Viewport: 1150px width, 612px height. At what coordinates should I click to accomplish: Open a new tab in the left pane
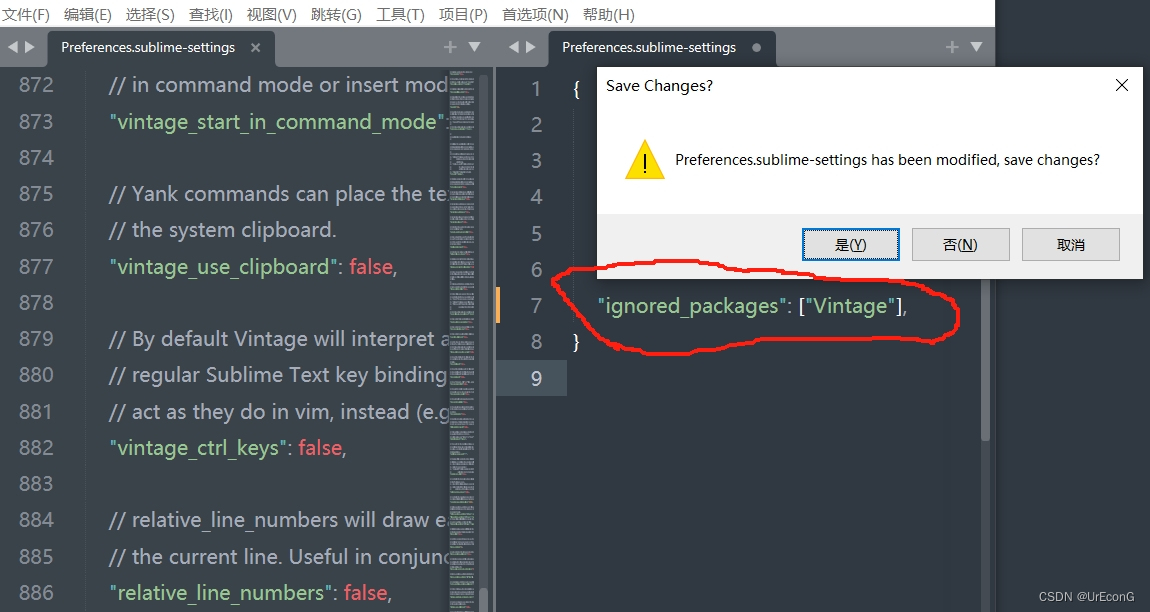[449, 46]
